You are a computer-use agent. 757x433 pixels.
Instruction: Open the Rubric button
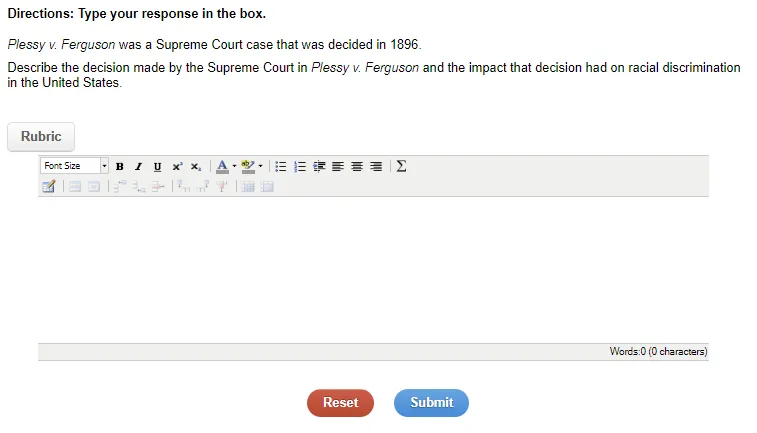41,137
